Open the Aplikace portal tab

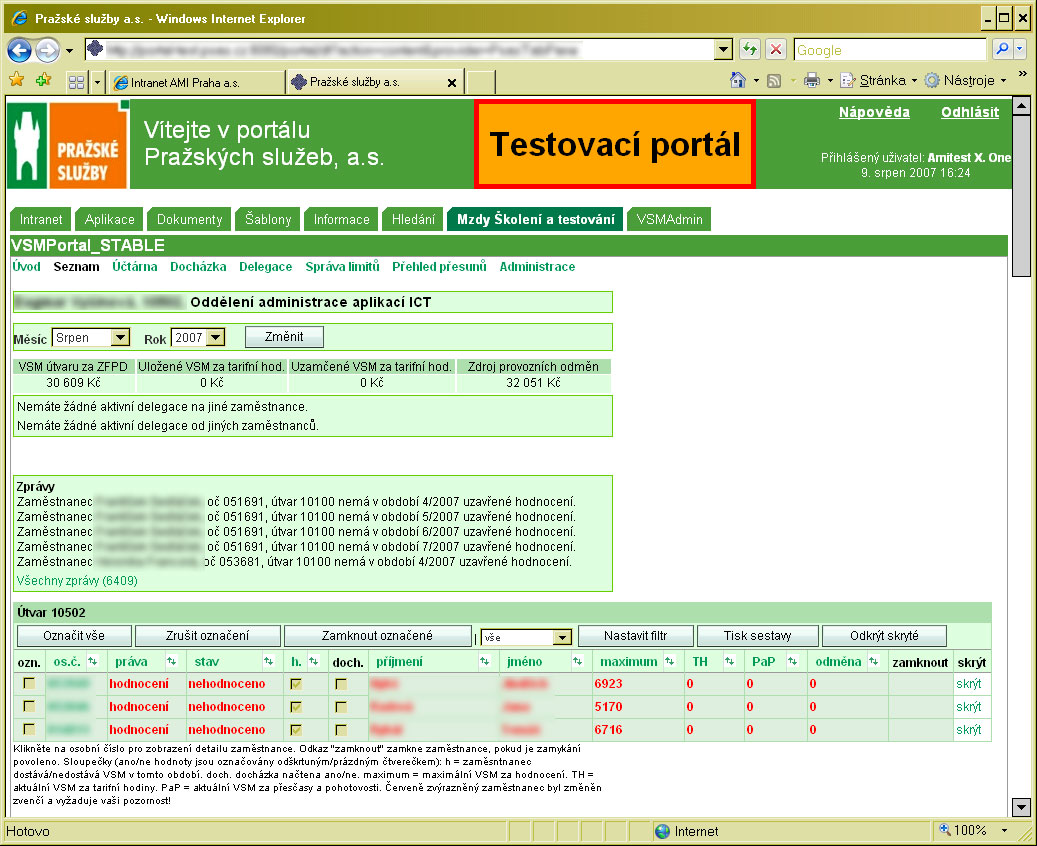tap(110, 219)
